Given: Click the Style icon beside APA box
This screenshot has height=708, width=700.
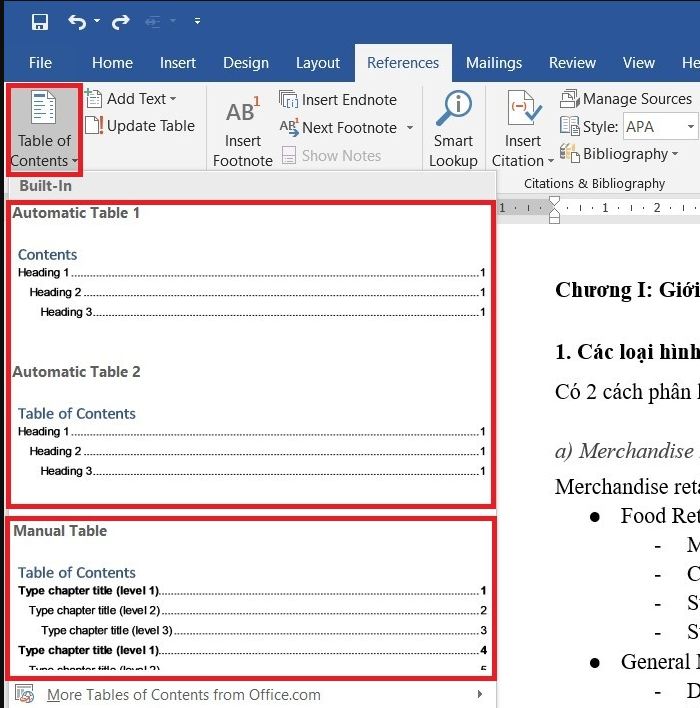Looking at the screenshot, I should [569, 126].
